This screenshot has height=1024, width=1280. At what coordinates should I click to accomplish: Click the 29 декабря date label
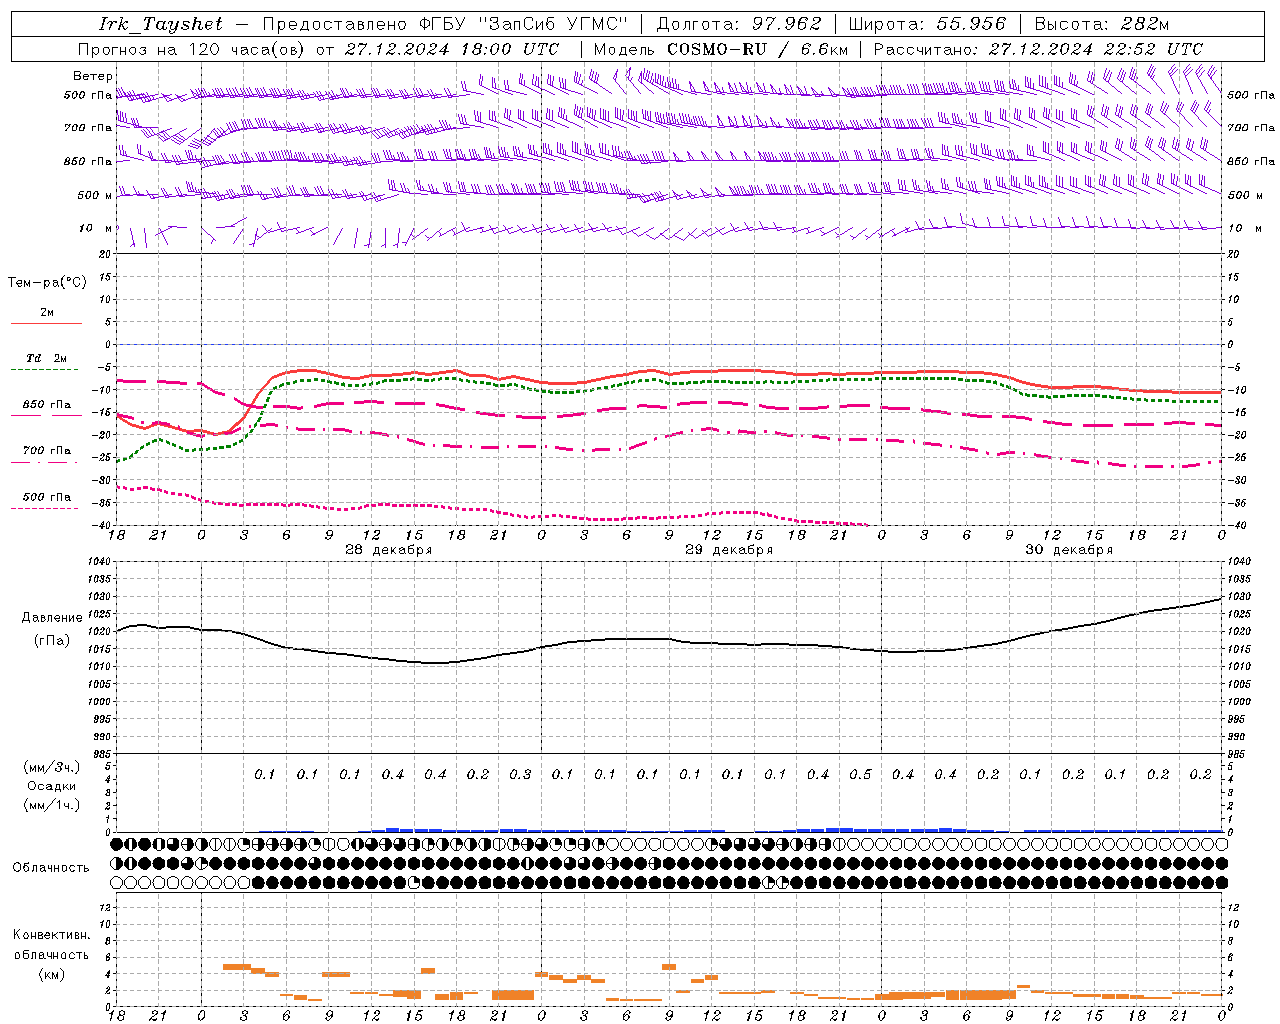tap(729, 550)
